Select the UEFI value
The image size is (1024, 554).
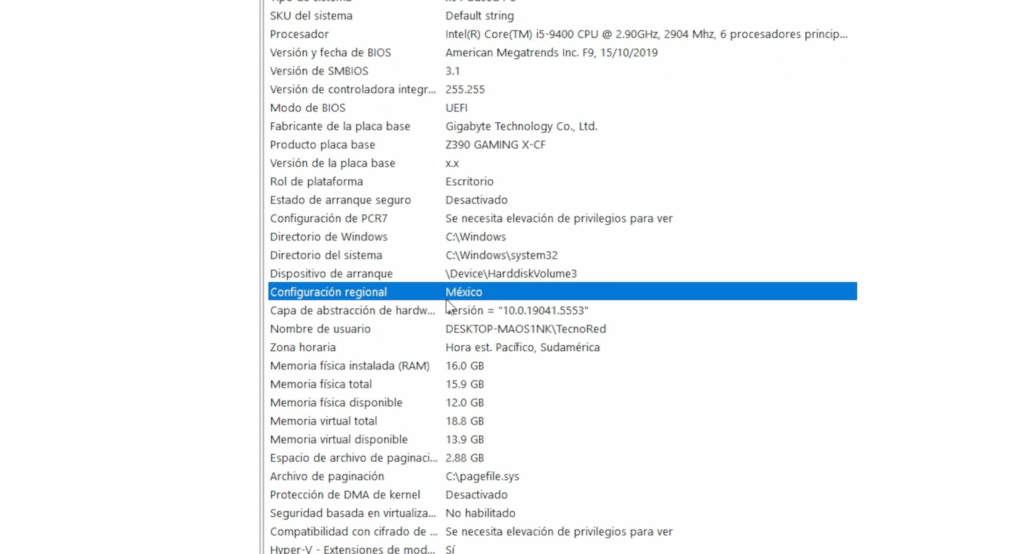456,107
